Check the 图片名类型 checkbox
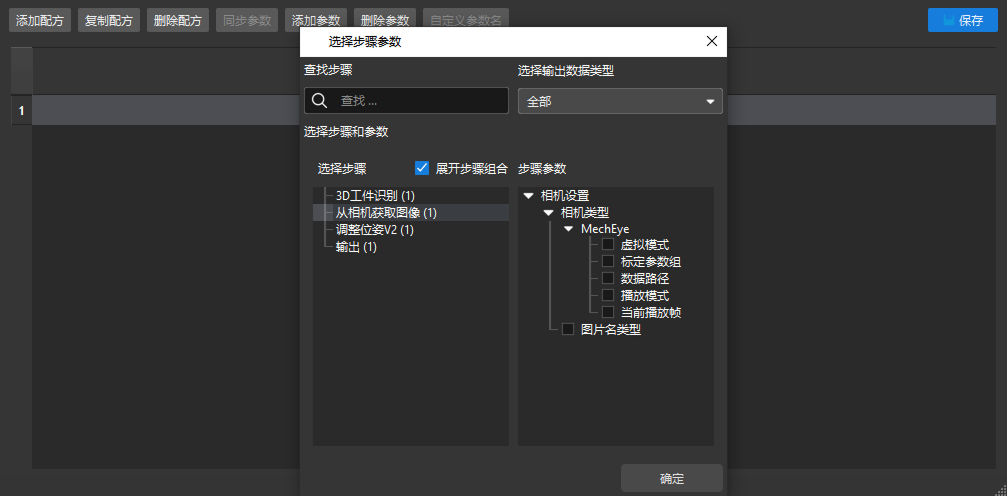 coord(568,330)
